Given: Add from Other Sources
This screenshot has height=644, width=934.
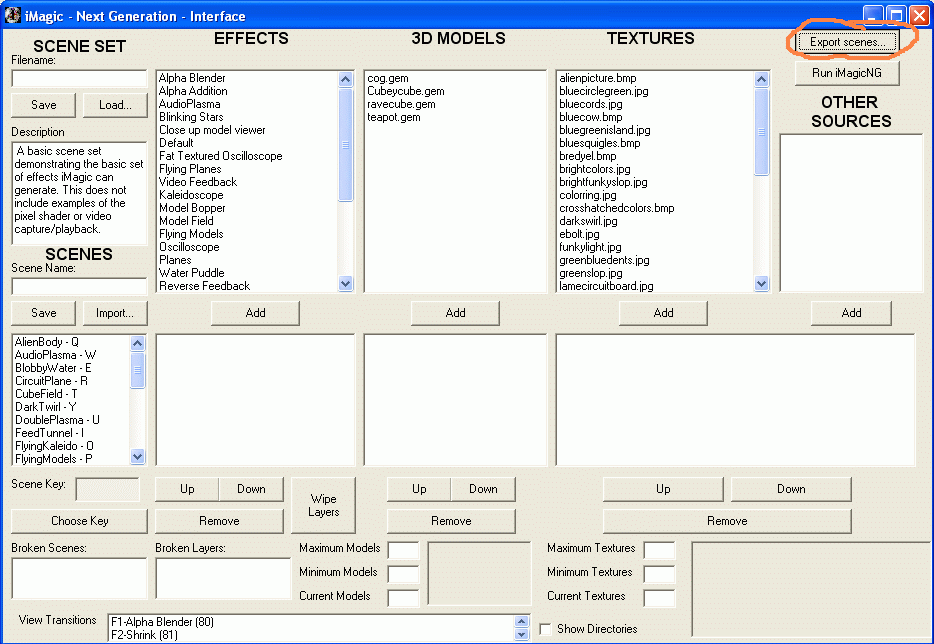Looking at the screenshot, I should pos(851,313).
